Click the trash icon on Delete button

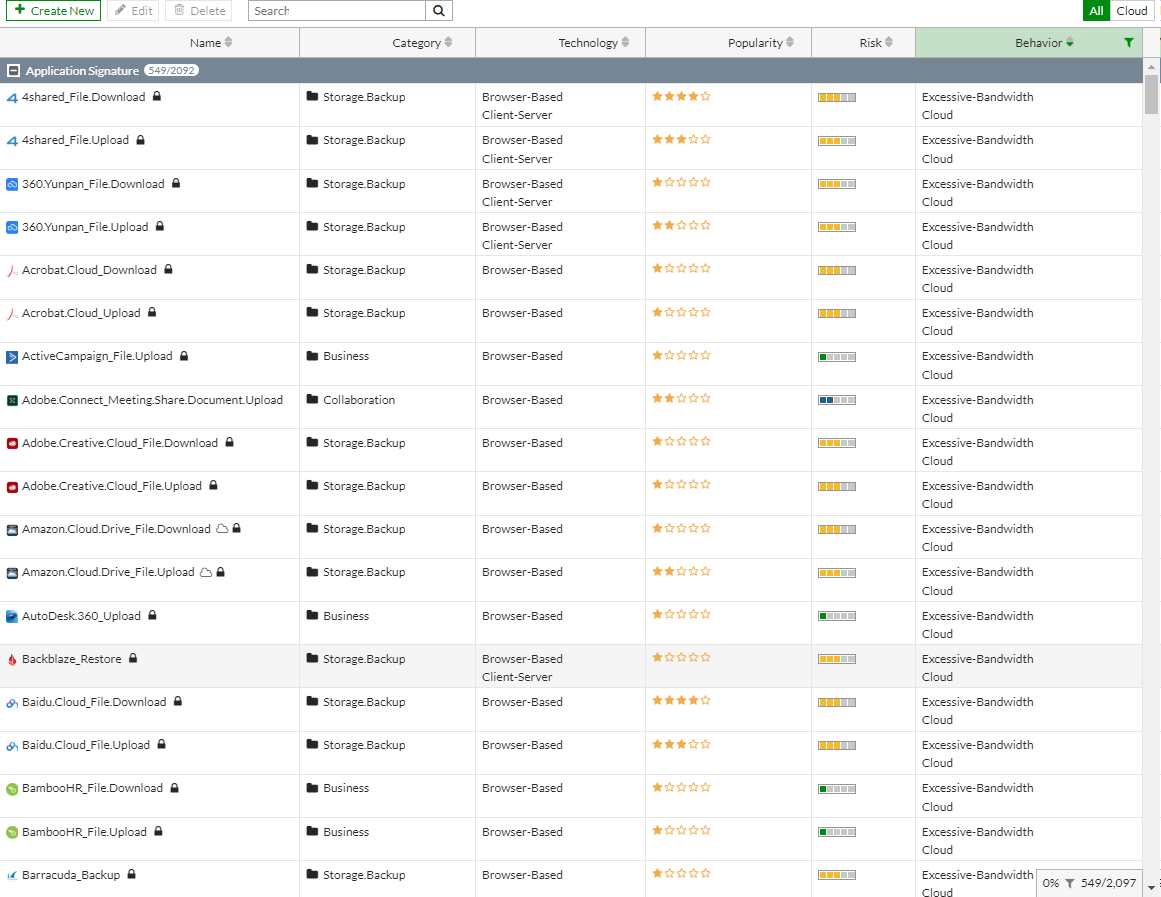[179, 10]
